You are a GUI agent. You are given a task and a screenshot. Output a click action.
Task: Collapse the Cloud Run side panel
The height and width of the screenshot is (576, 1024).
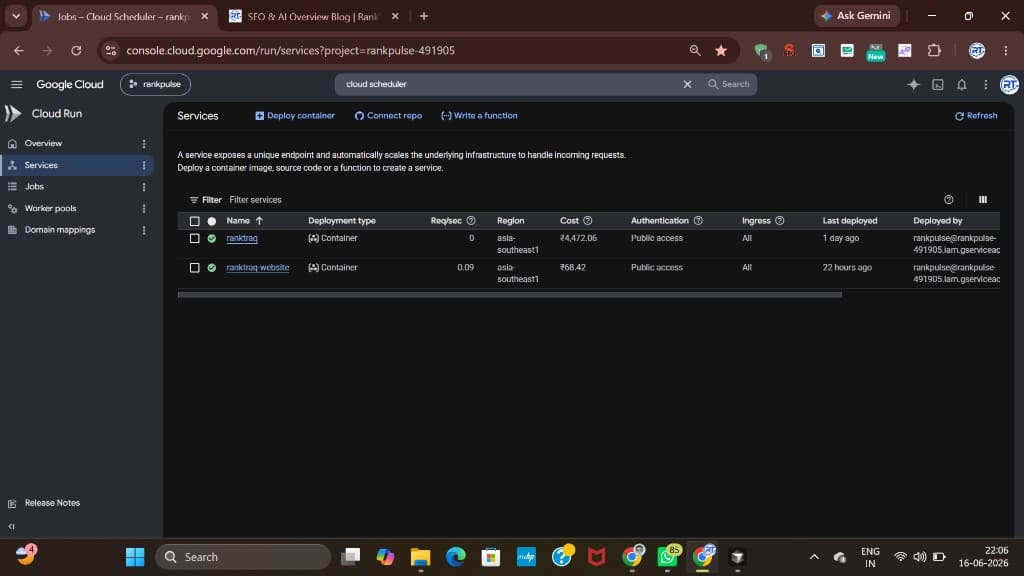(x=11, y=526)
